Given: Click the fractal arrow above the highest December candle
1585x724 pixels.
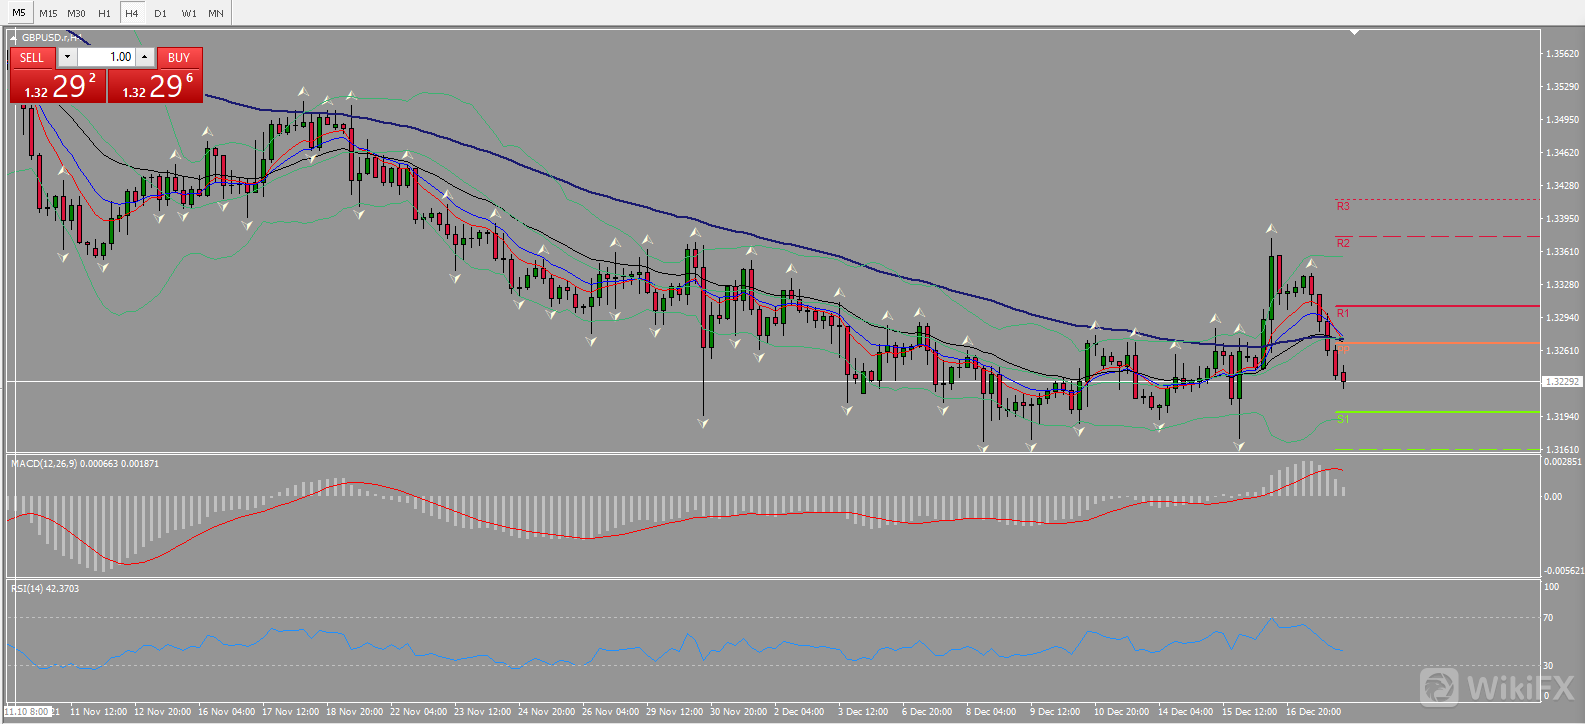Looking at the screenshot, I should click(x=1271, y=229).
